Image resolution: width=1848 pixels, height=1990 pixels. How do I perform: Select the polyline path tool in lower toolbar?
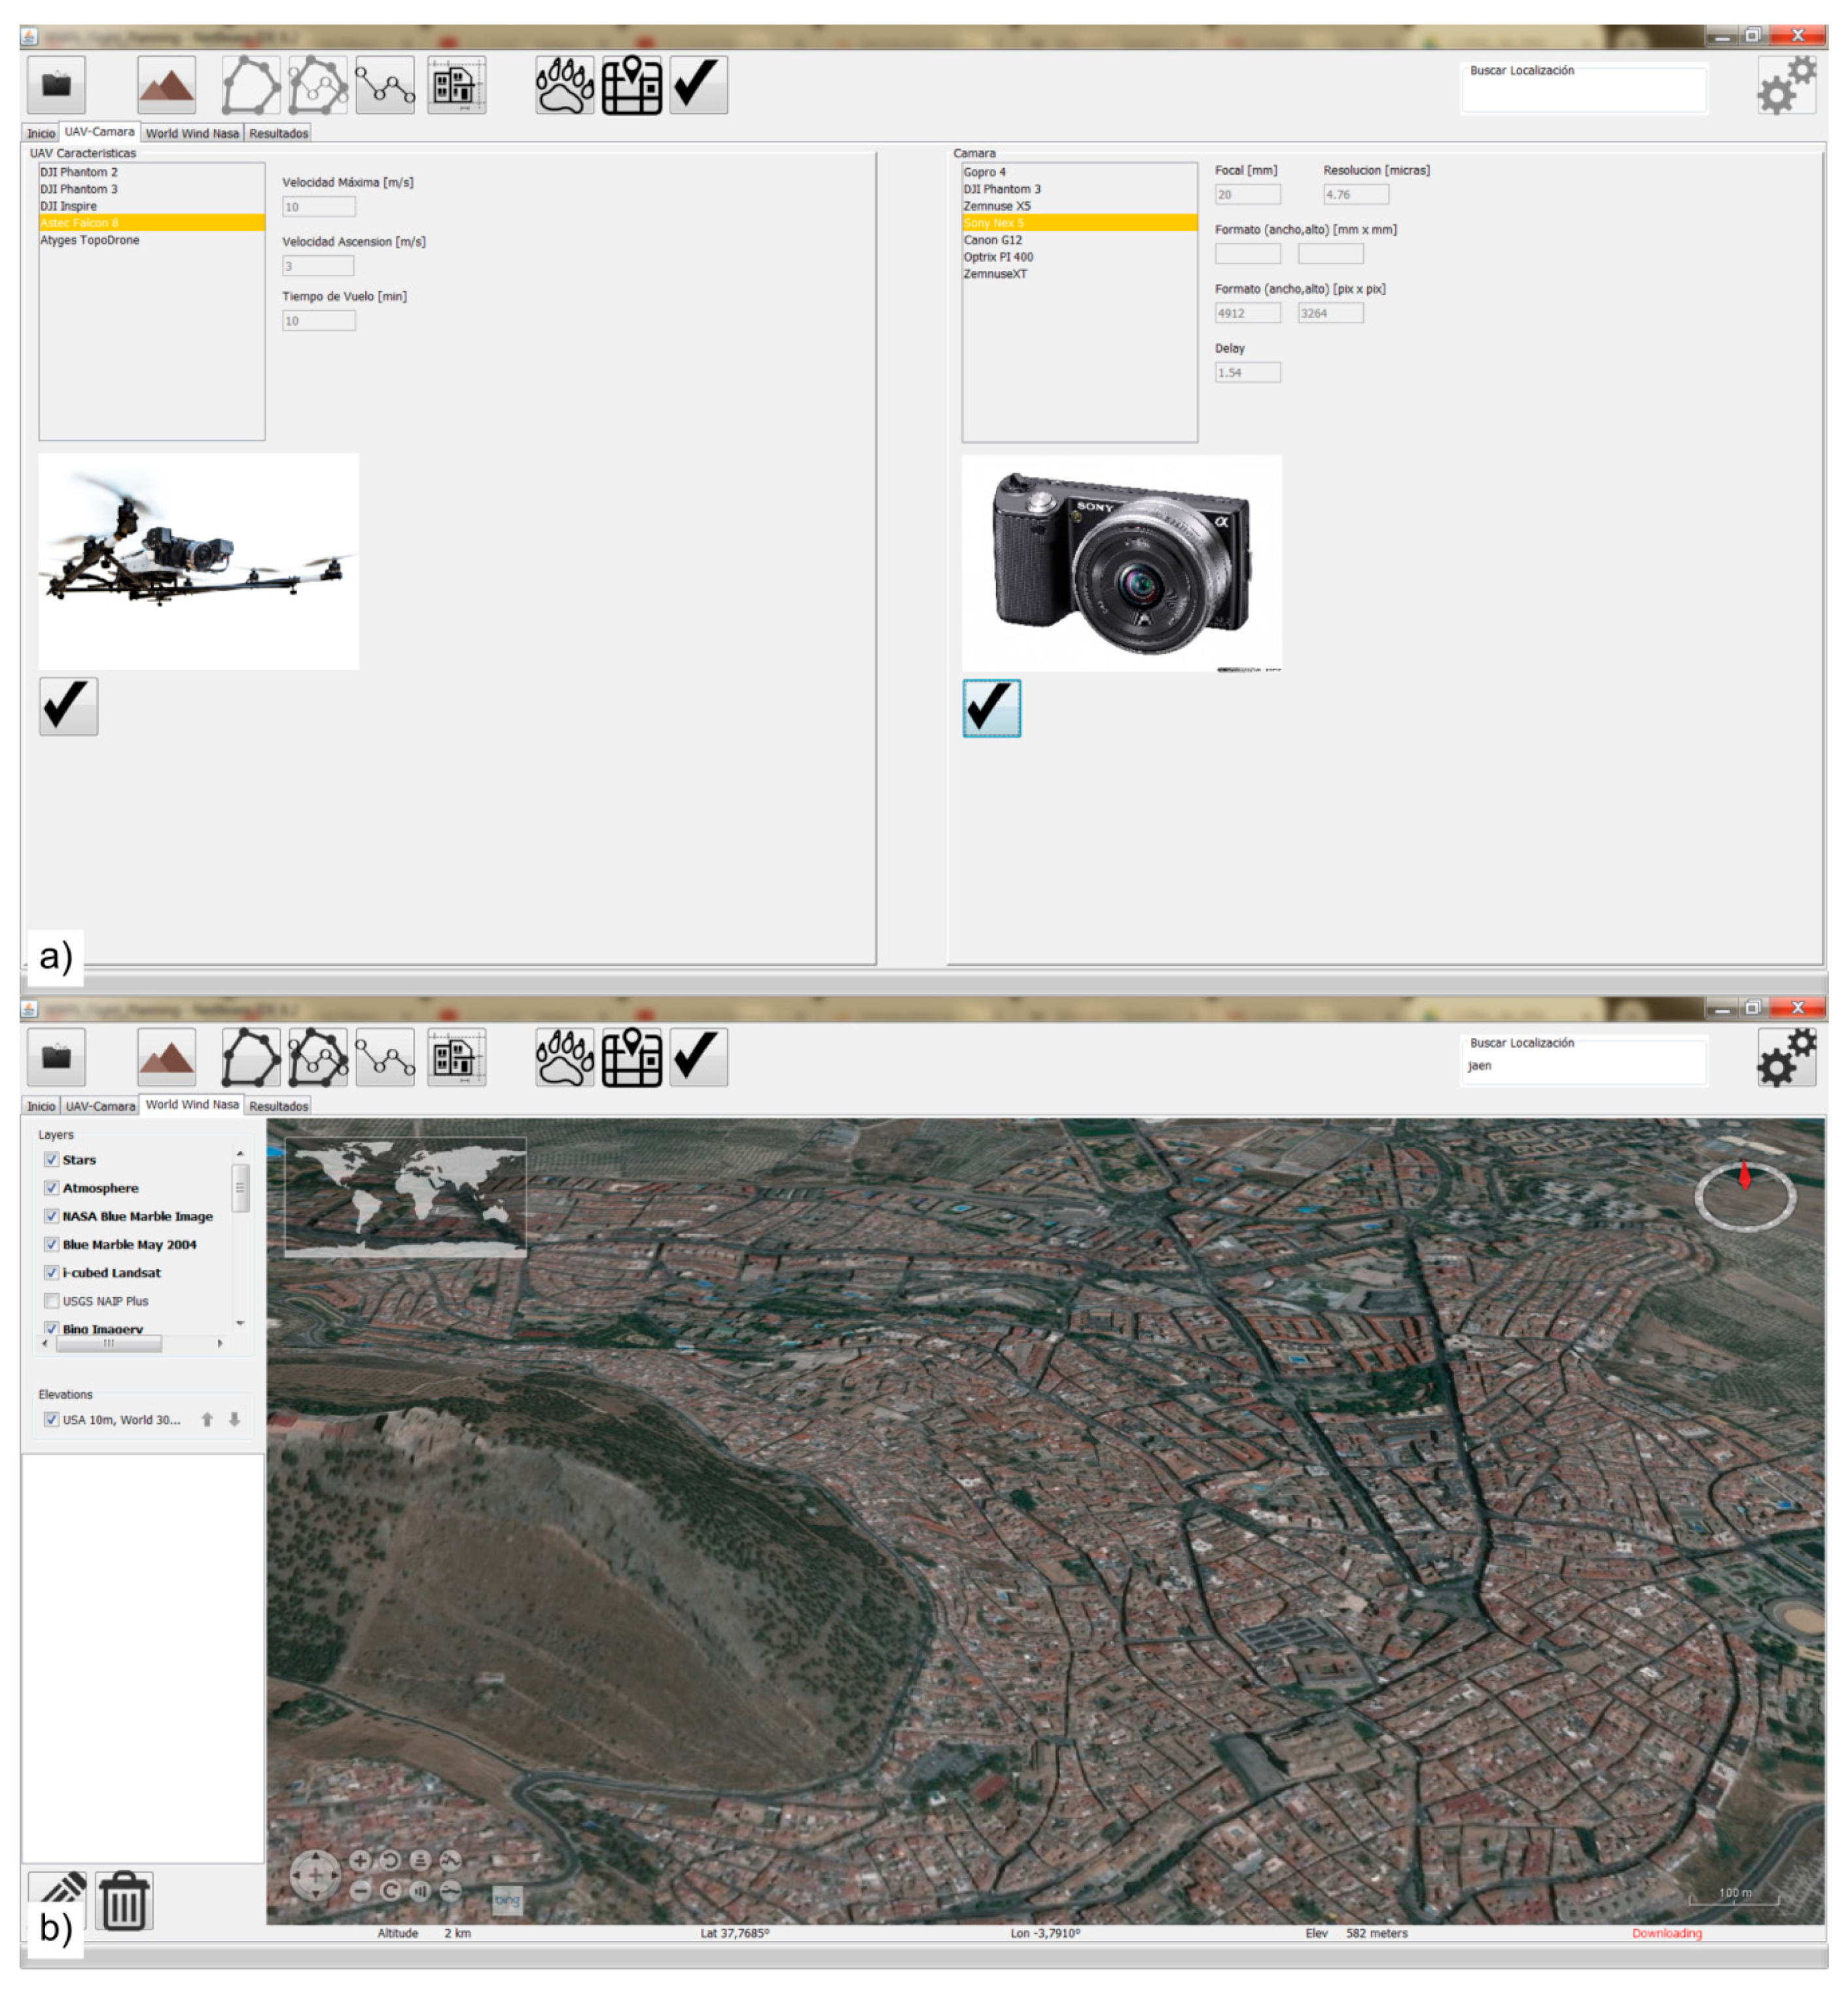pos(385,1057)
